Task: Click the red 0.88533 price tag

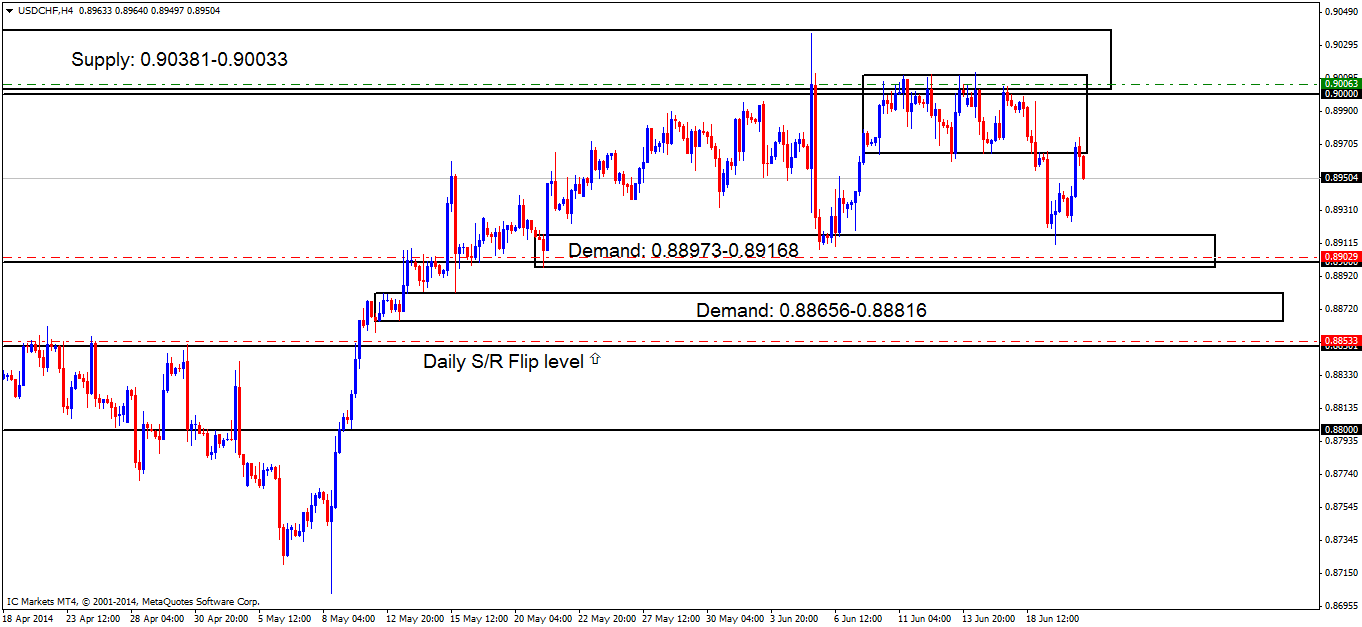Action: pos(1340,341)
